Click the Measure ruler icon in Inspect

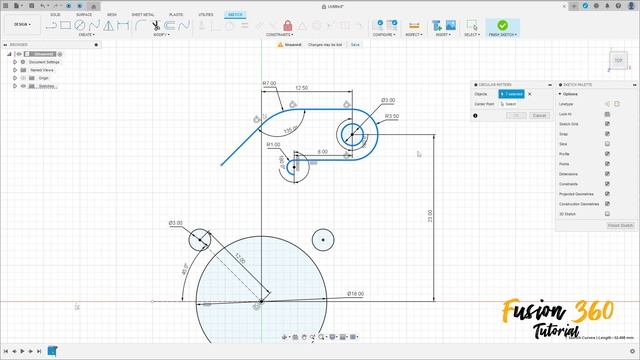pos(414,25)
